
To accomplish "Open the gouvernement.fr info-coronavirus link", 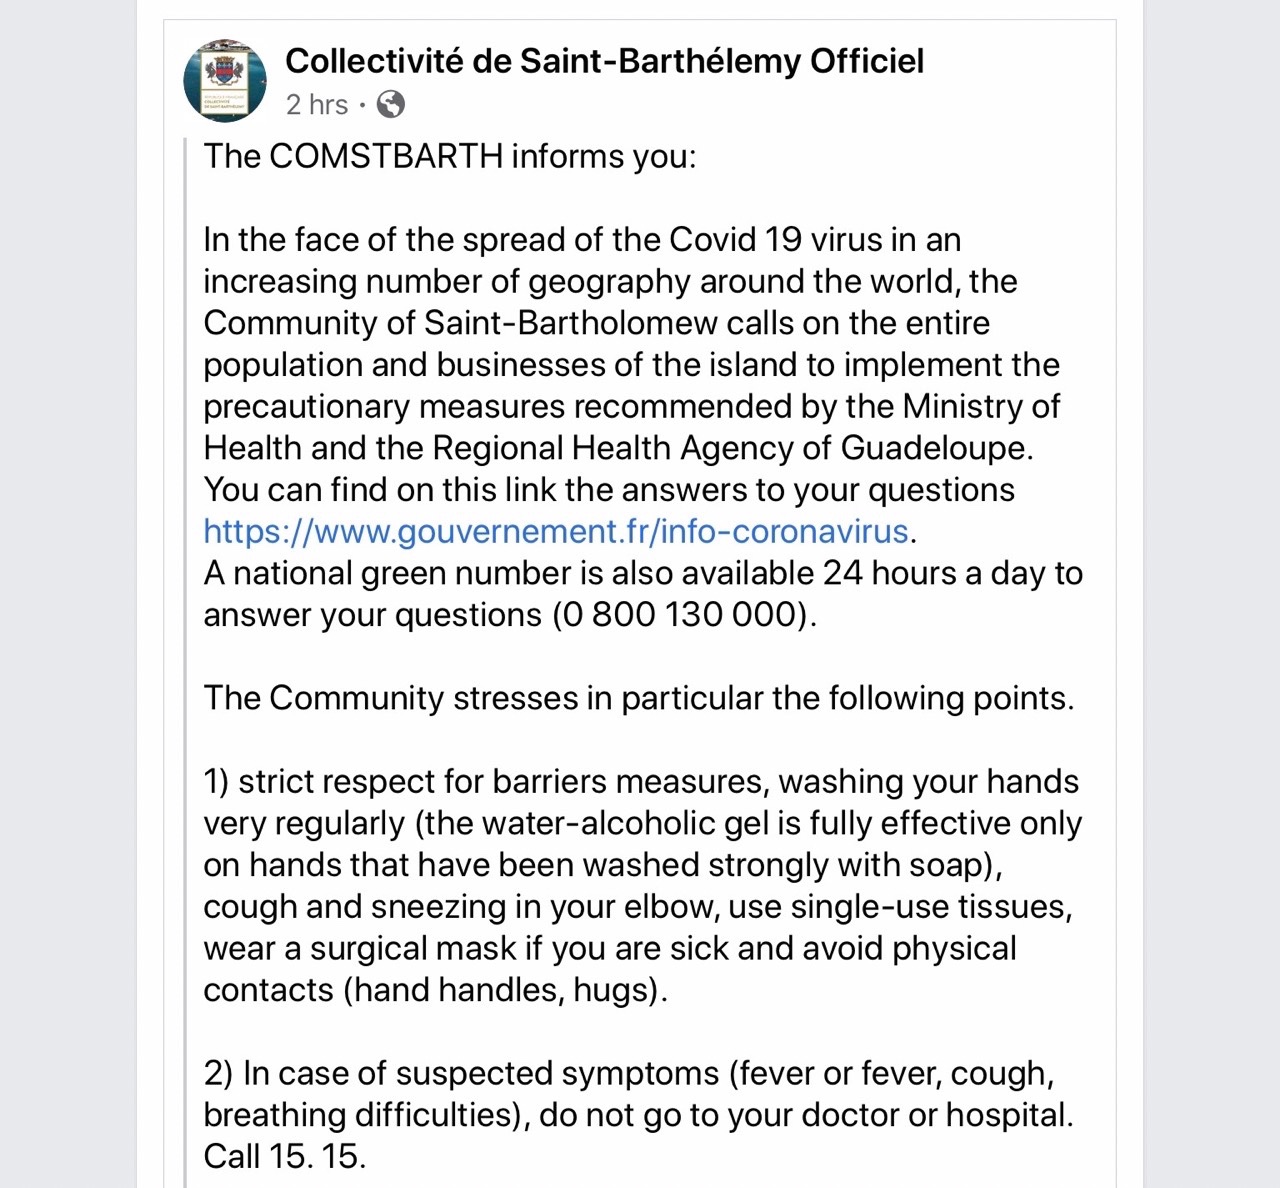I will coord(555,531).
